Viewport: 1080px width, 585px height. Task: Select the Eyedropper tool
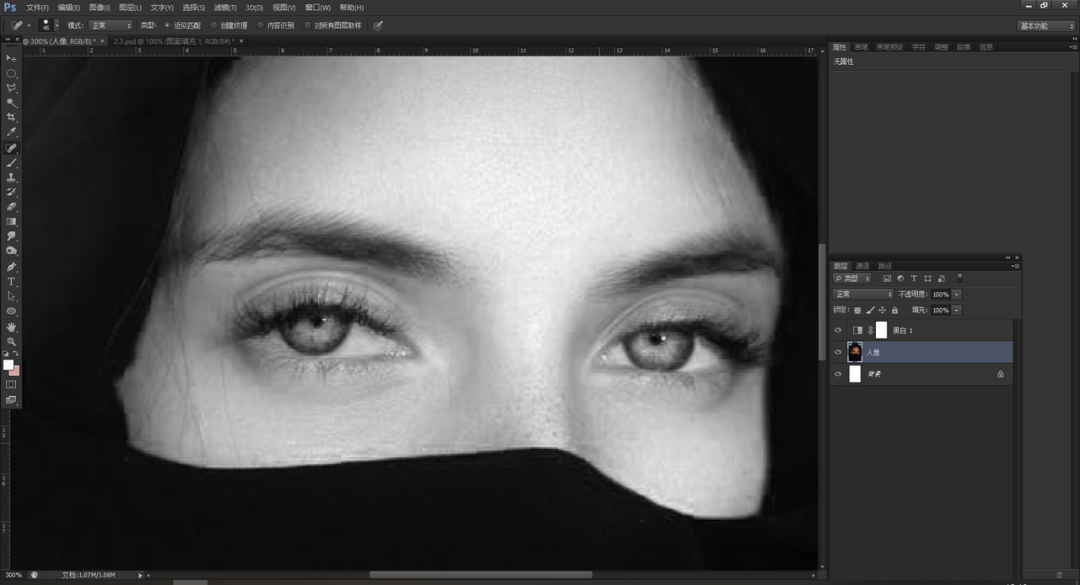click(x=11, y=132)
